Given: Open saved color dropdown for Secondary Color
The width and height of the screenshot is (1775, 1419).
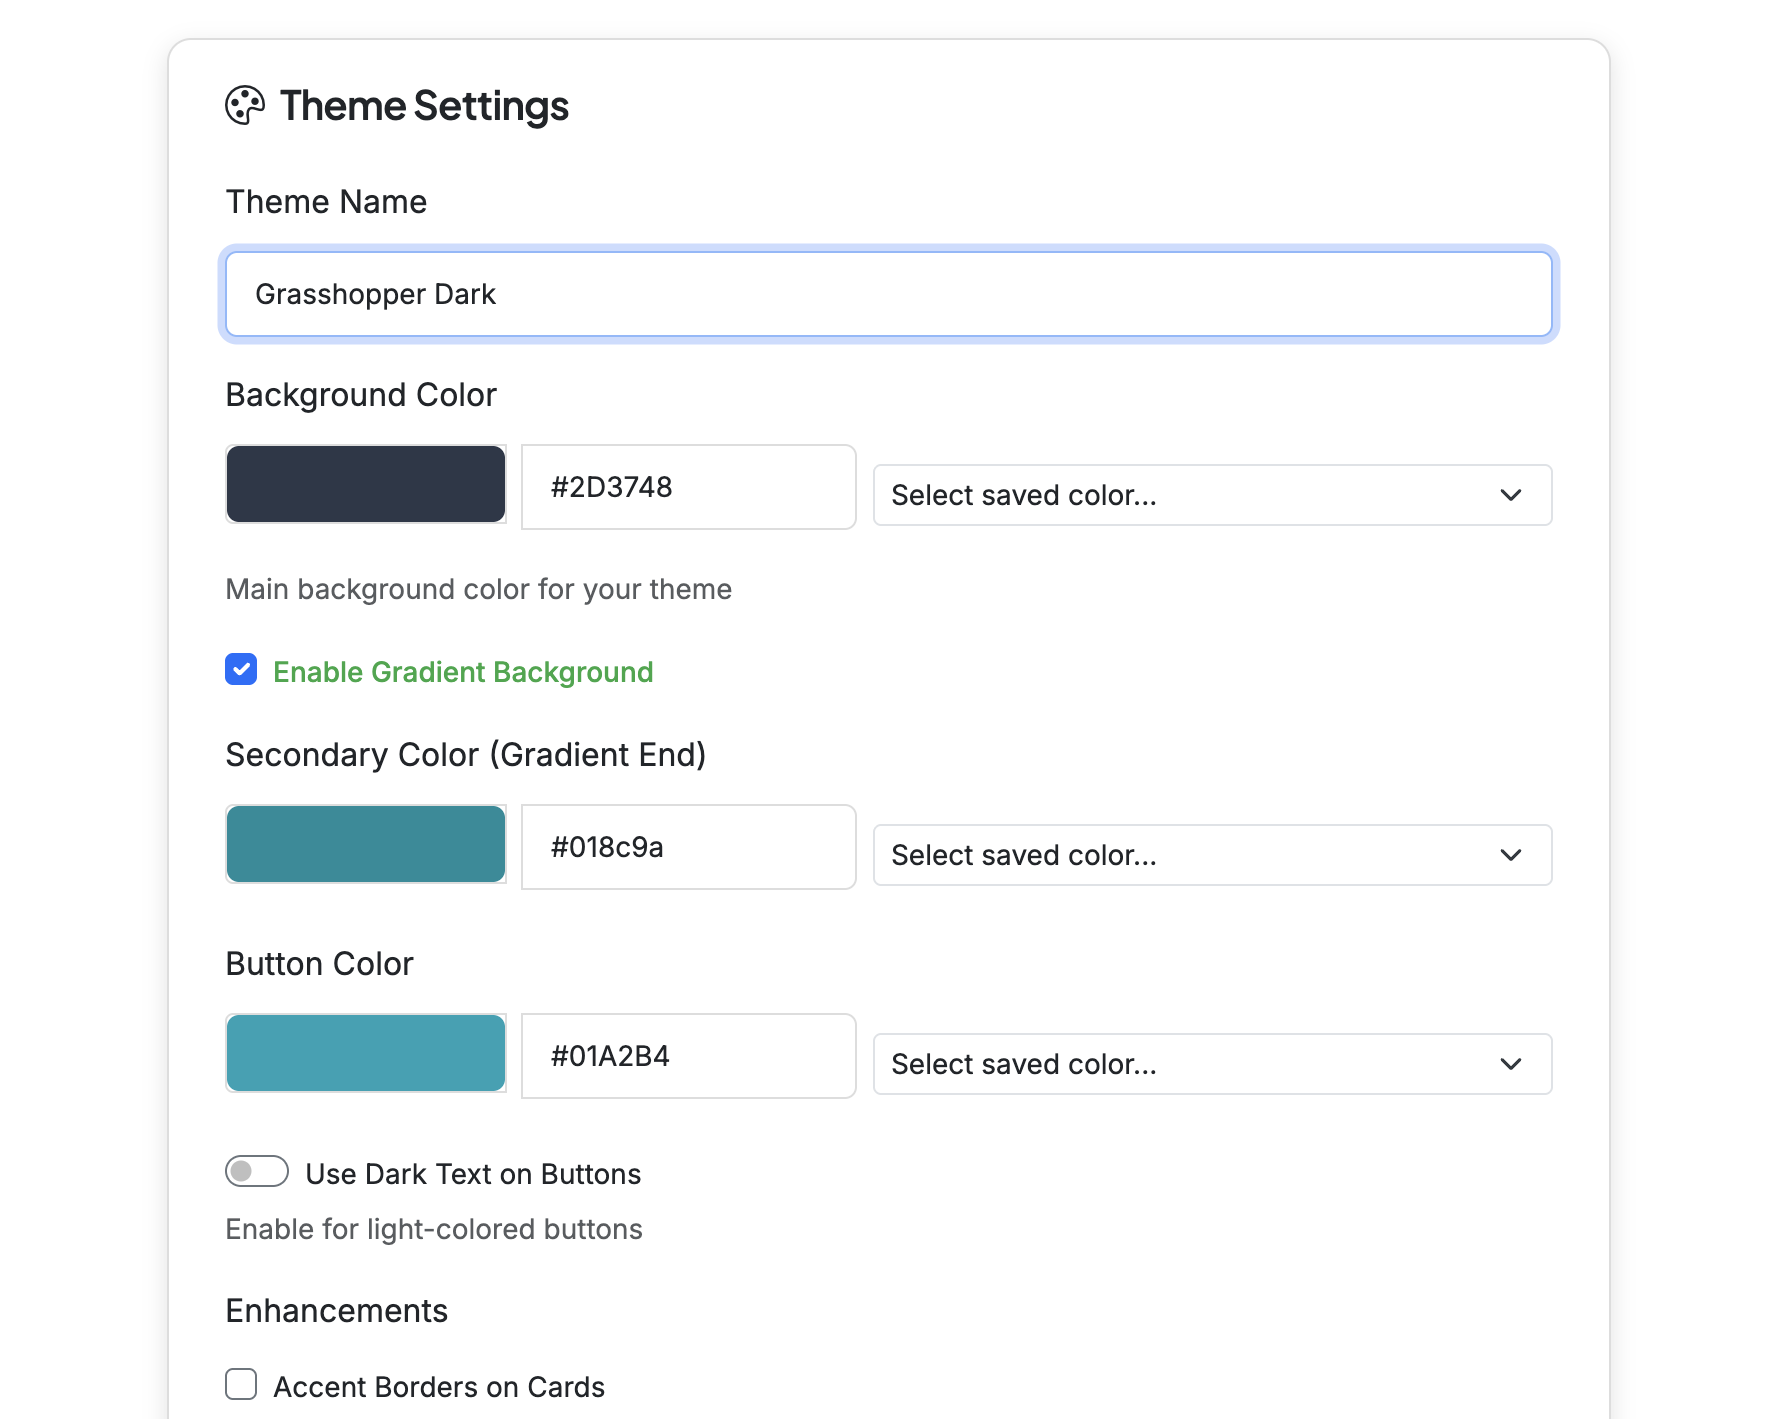Looking at the screenshot, I should tap(1212, 855).
